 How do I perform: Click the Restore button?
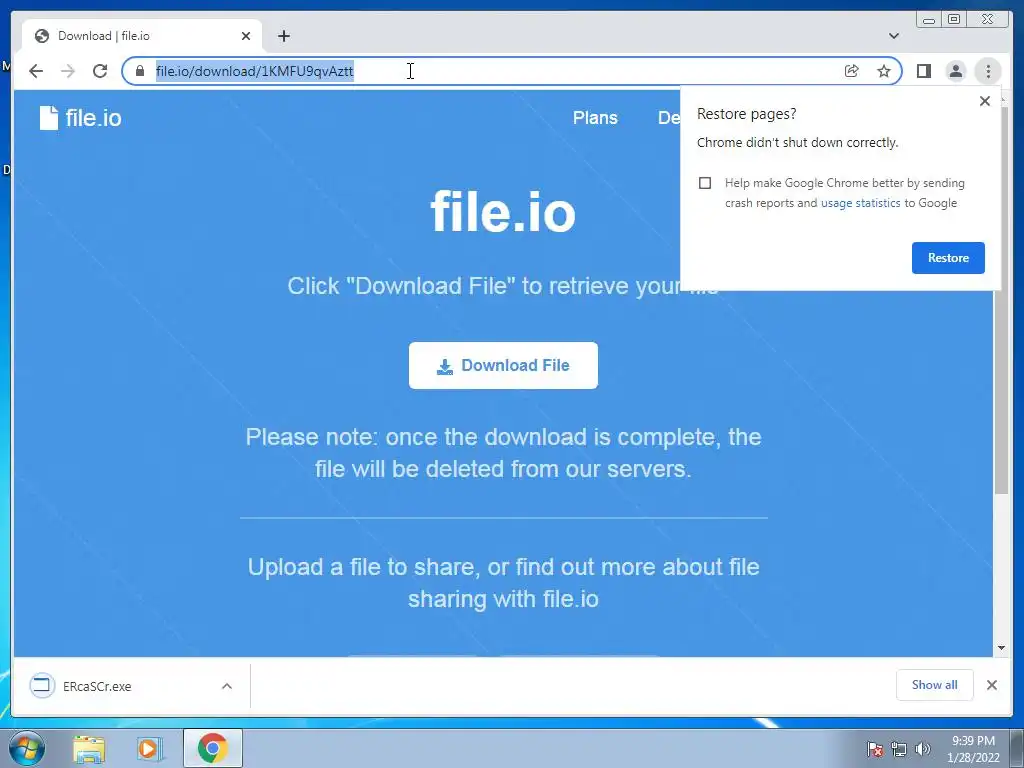948,257
